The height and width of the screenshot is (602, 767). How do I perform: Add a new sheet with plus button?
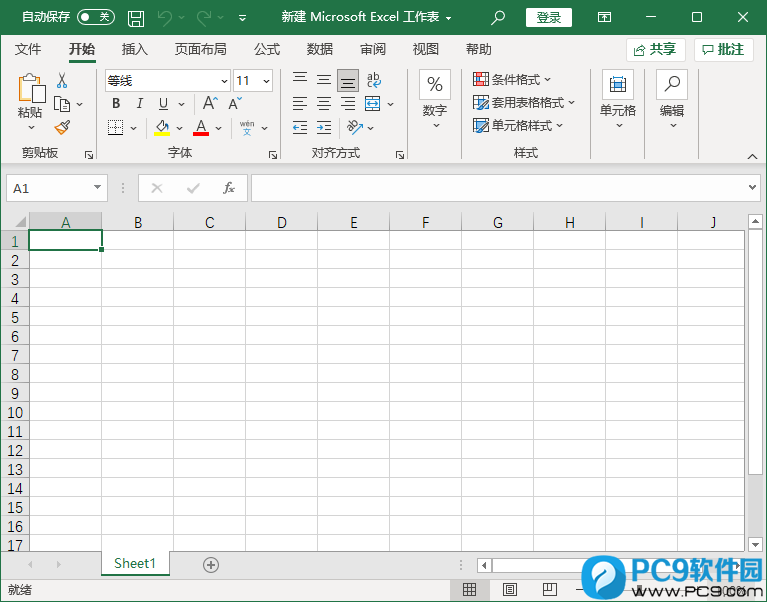pos(211,565)
